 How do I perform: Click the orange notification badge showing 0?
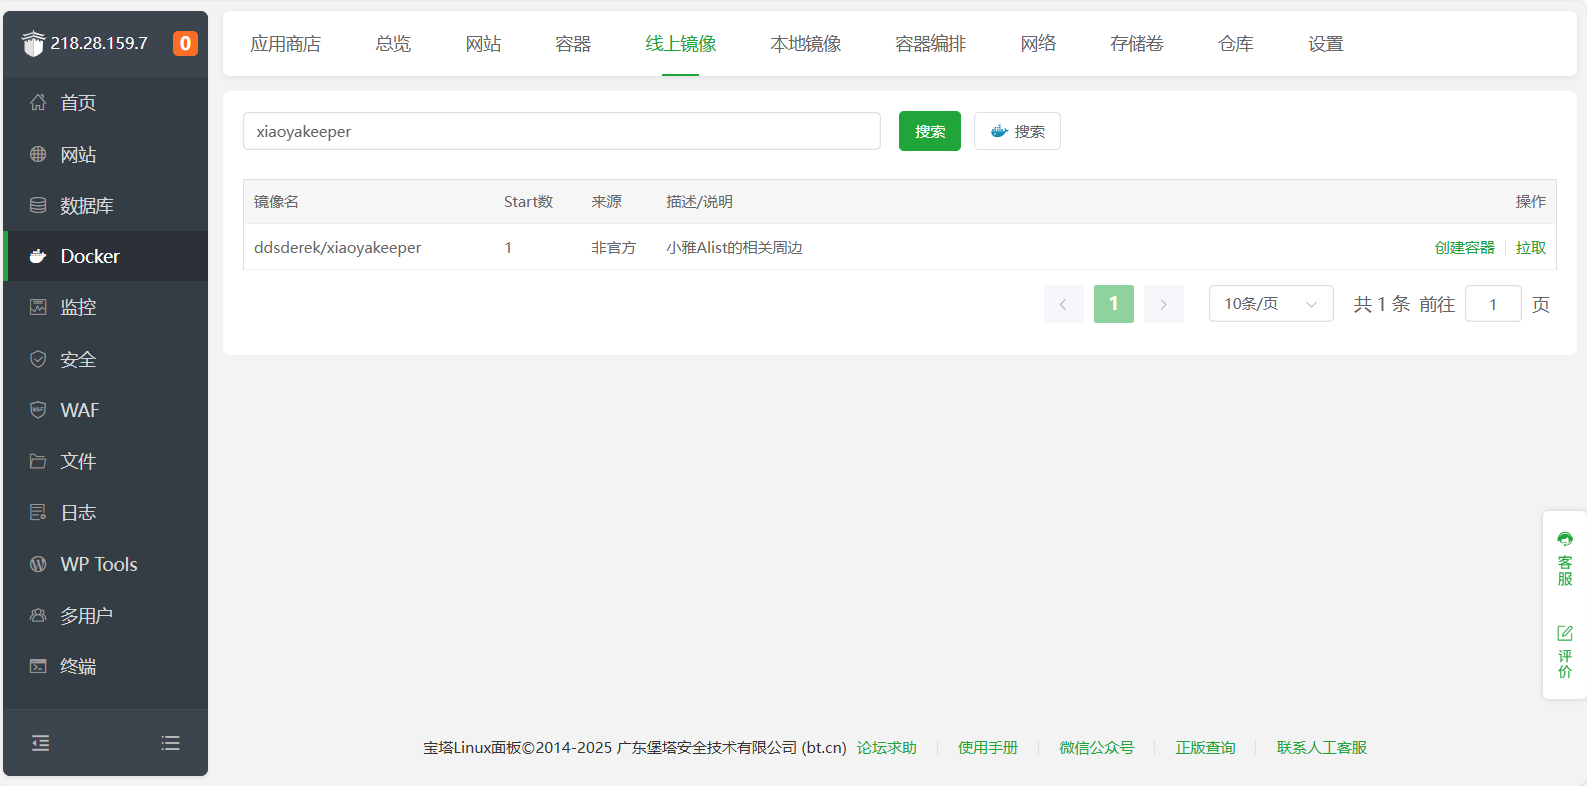coord(185,43)
